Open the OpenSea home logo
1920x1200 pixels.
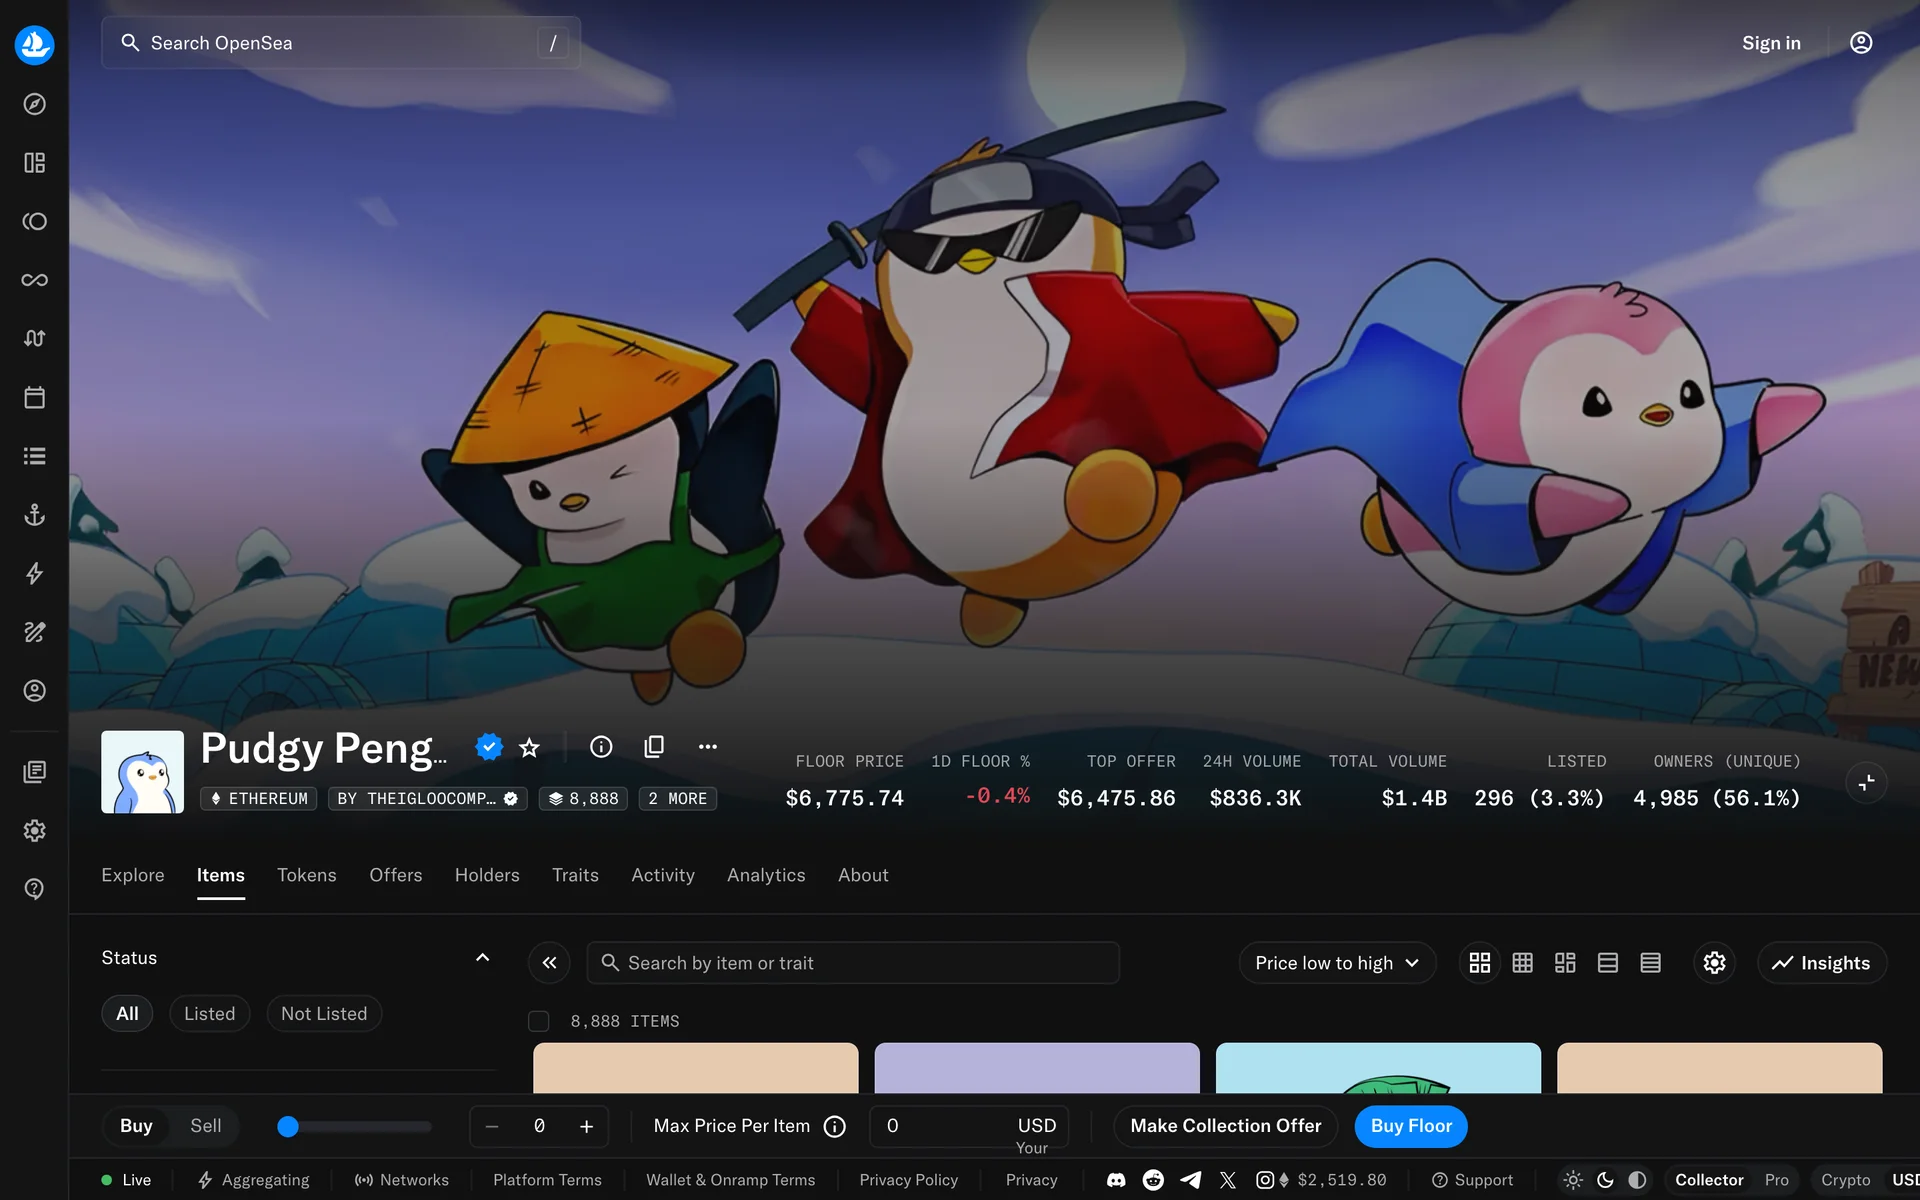(34, 44)
